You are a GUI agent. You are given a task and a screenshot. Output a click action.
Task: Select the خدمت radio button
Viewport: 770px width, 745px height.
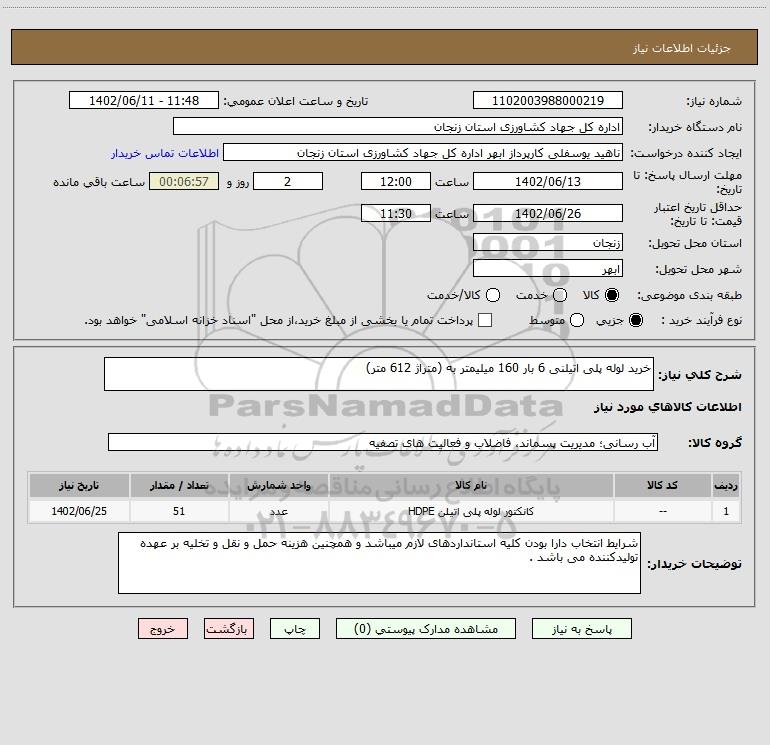tap(560, 295)
